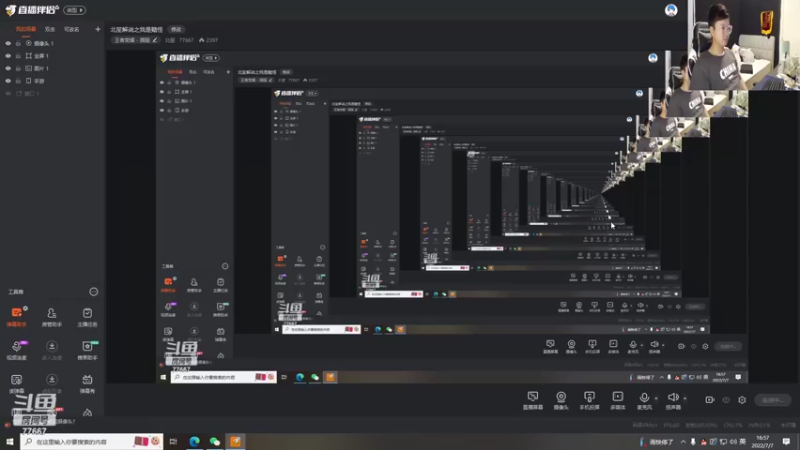
Task: Click the record video icon beside the speaker
Action: (x=710, y=400)
